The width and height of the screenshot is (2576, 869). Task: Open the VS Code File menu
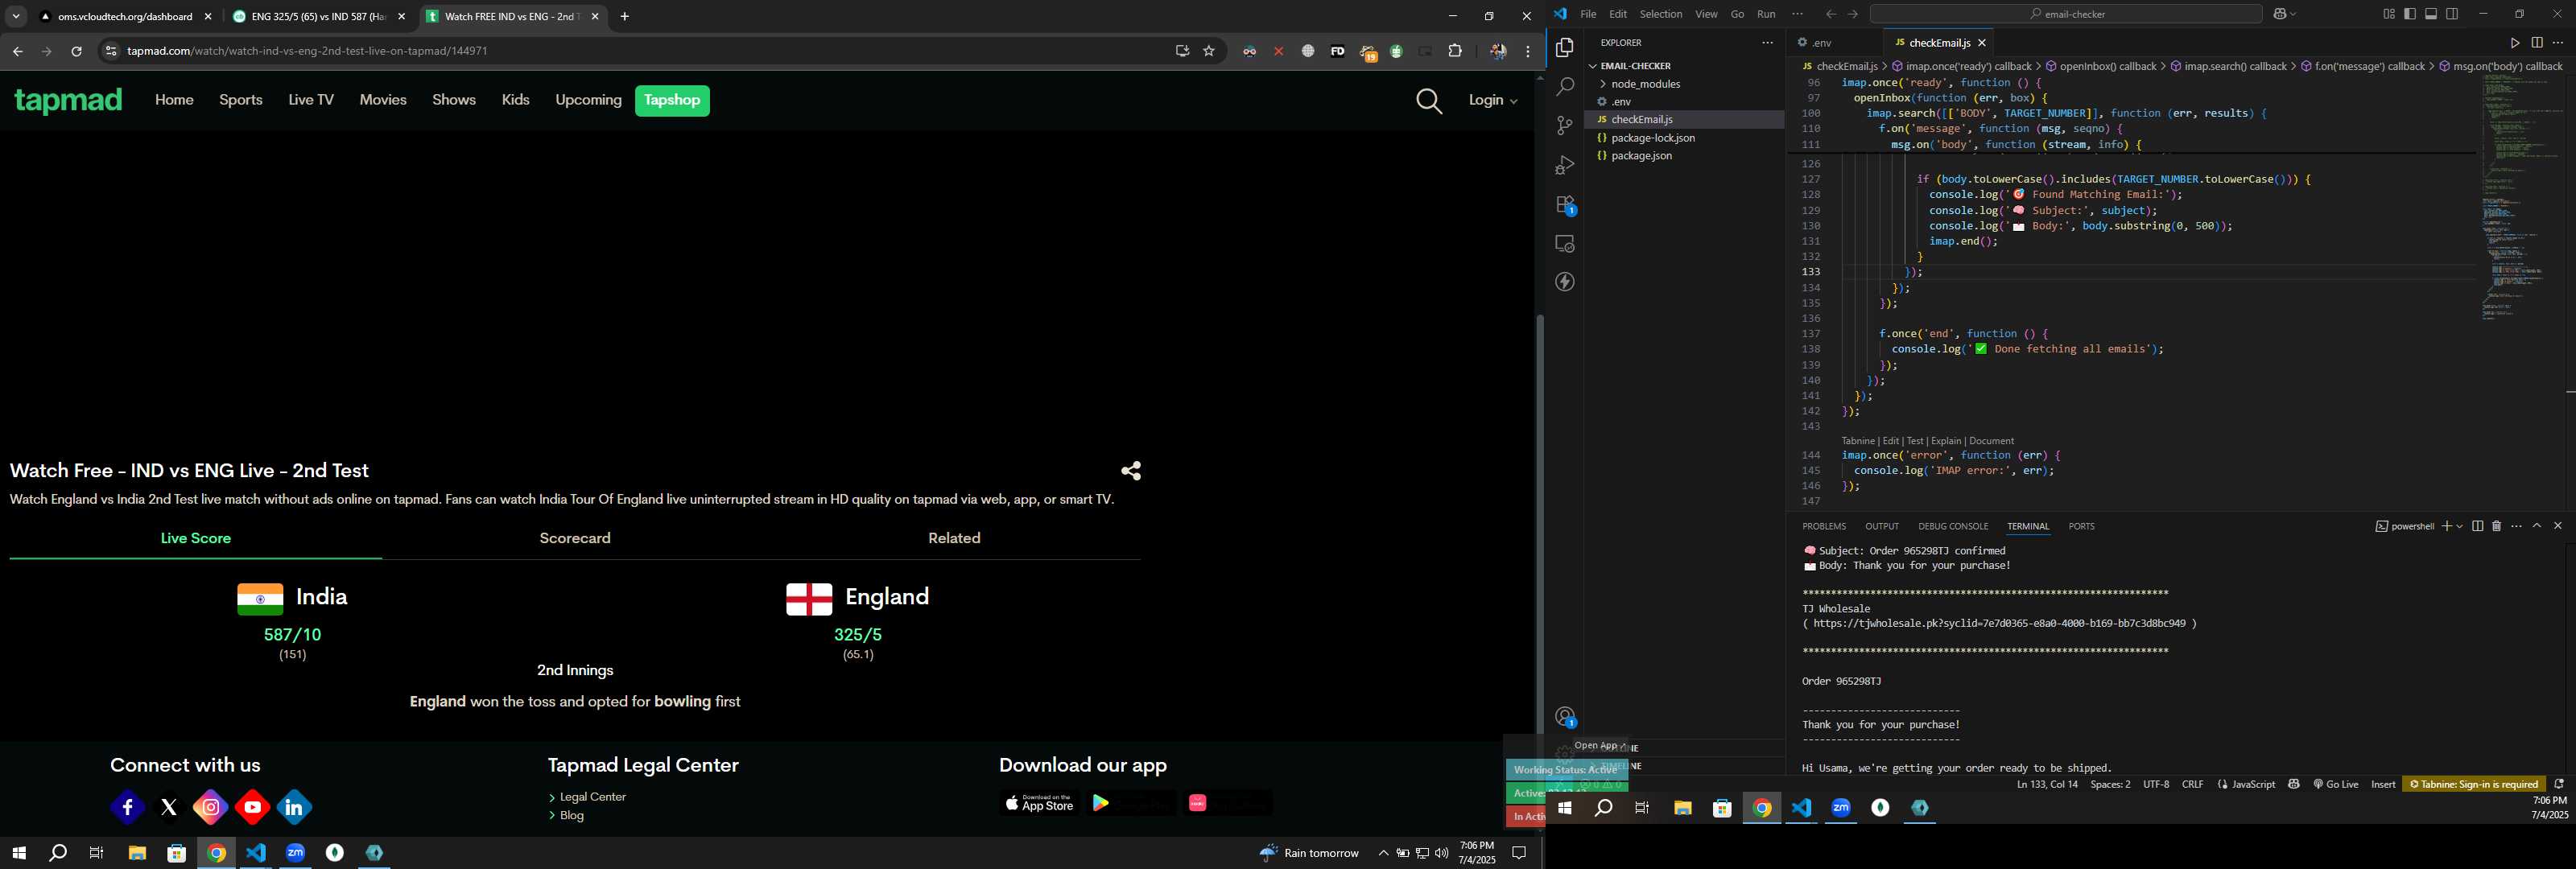(1588, 14)
